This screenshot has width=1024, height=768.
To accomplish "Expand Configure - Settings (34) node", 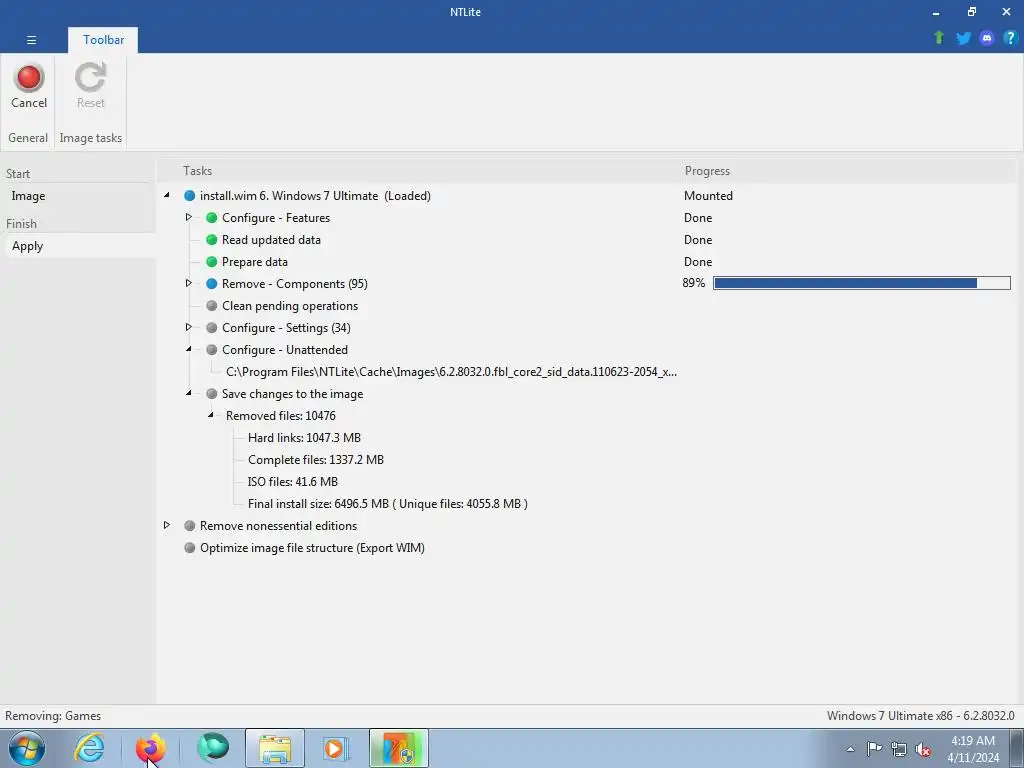I will pos(189,327).
